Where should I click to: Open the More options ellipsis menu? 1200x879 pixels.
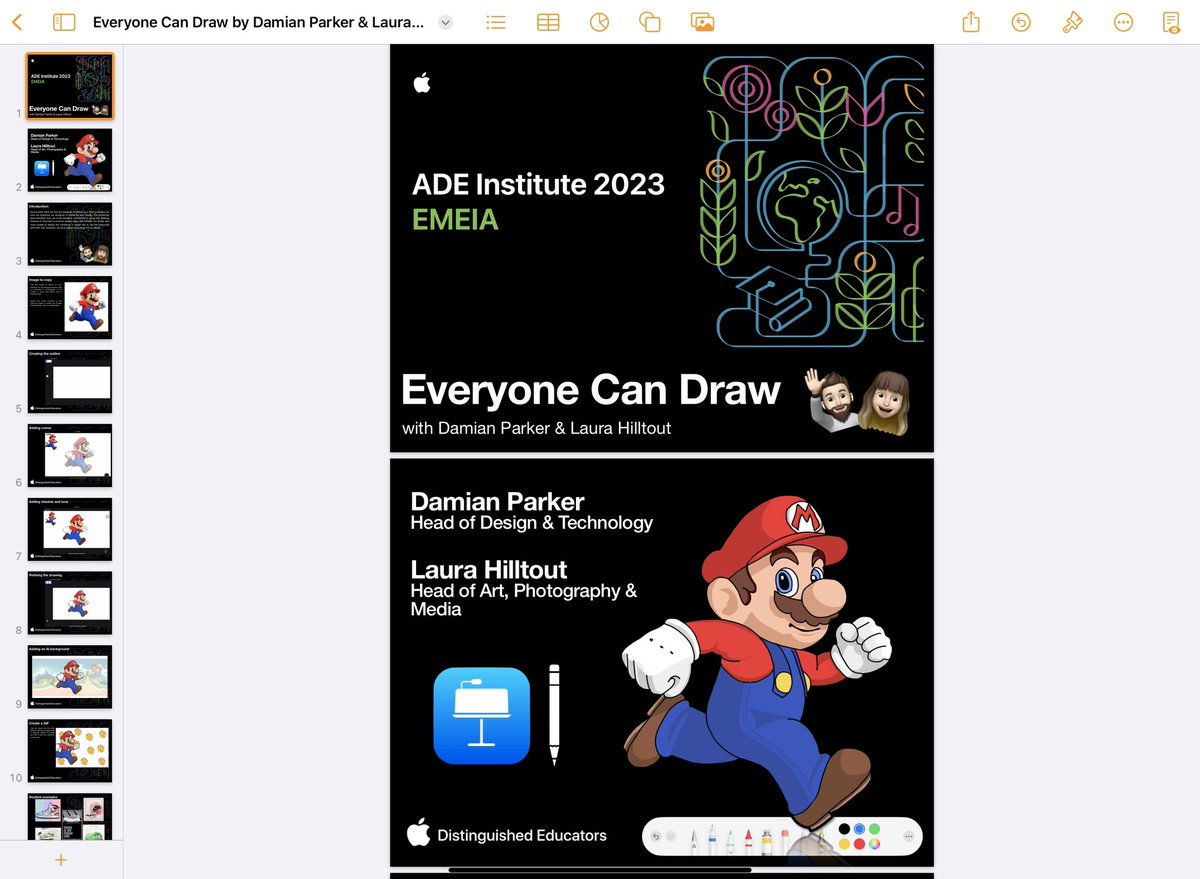(1123, 22)
